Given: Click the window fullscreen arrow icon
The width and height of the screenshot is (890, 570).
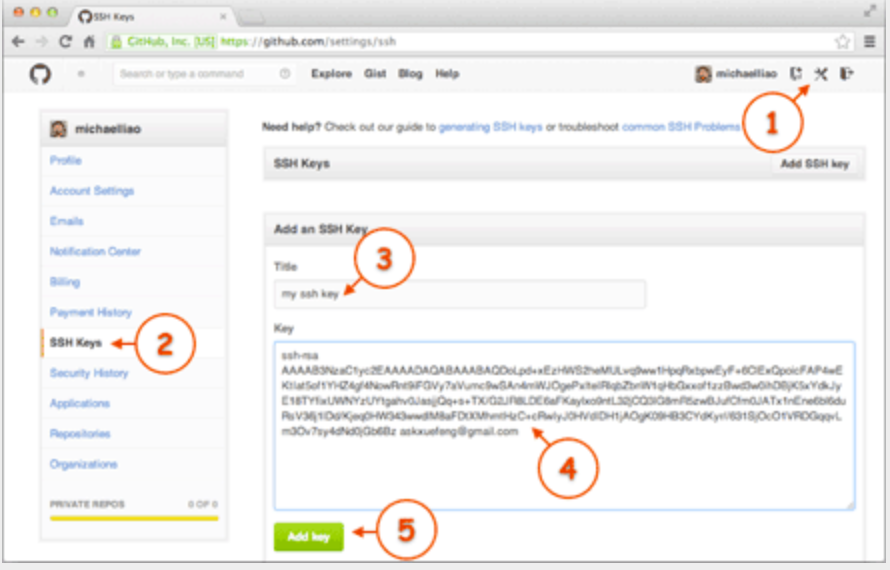Looking at the screenshot, I should pyautogui.click(x=870, y=11).
